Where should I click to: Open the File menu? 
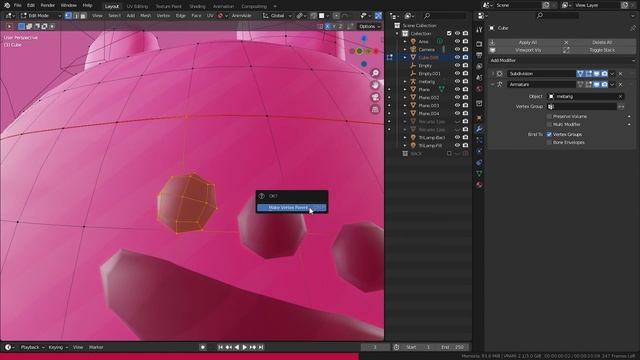coord(18,6)
